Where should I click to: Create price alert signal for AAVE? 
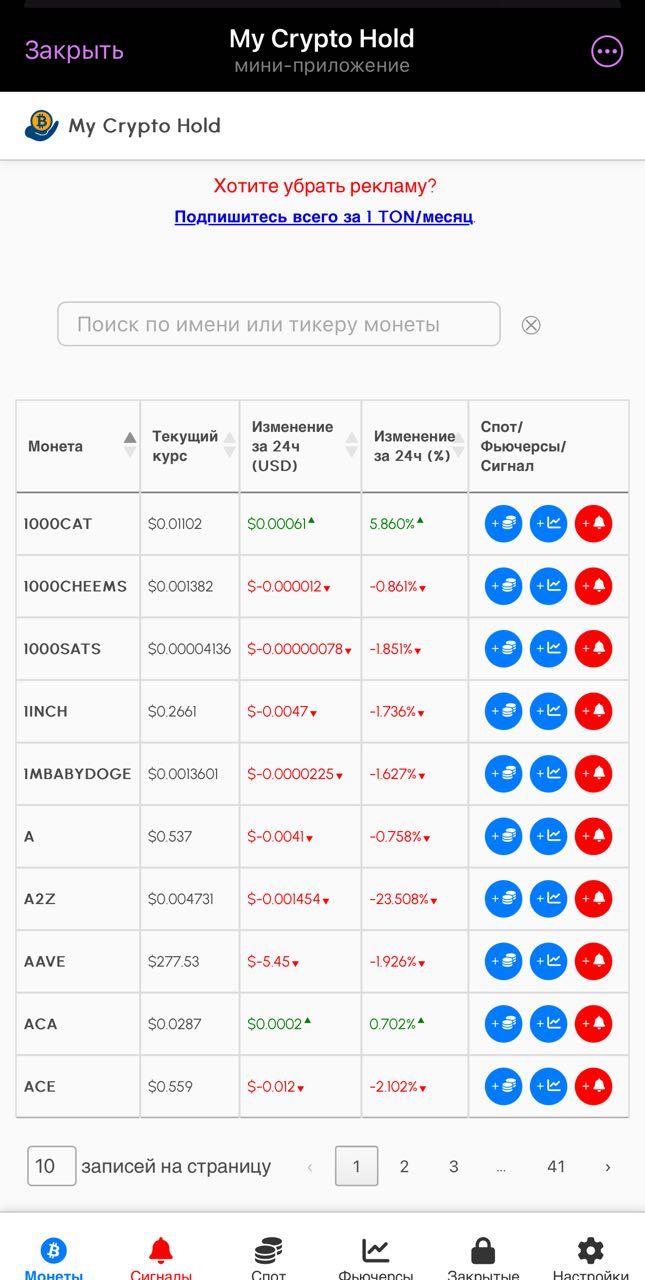pos(593,961)
